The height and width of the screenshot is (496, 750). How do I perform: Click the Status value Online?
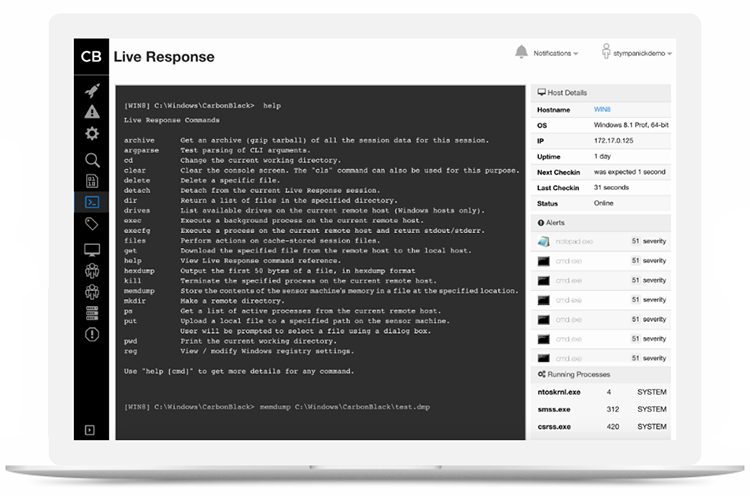[604, 203]
